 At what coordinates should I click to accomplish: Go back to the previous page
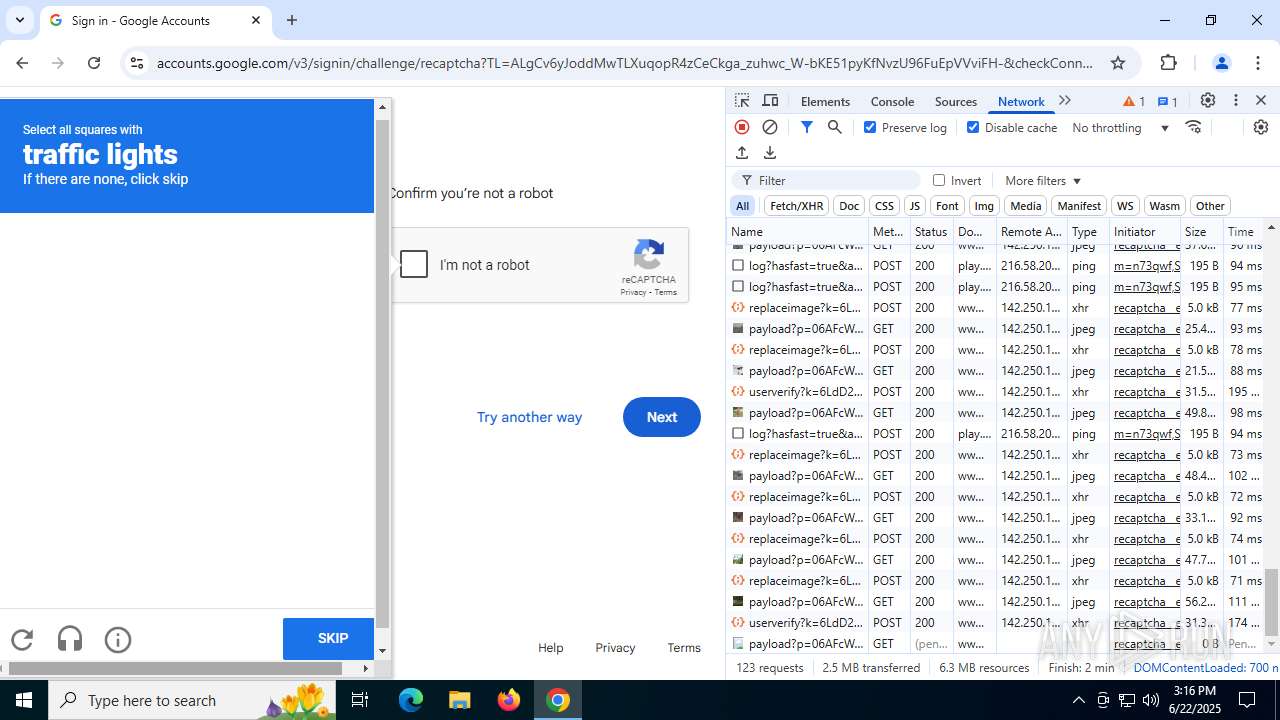point(22,63)
